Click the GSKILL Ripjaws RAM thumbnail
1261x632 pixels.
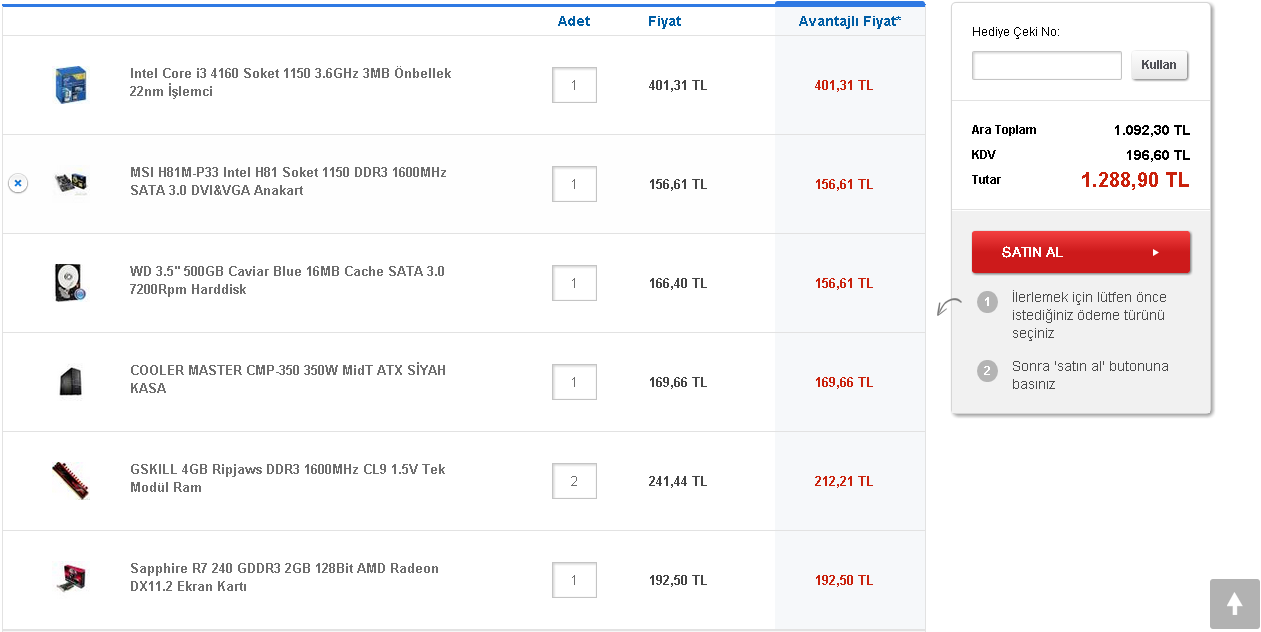[71, 481]
